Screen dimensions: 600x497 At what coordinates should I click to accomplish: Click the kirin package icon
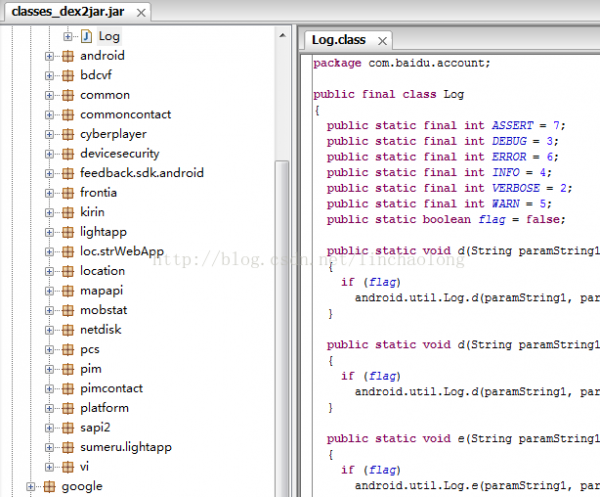68,212
